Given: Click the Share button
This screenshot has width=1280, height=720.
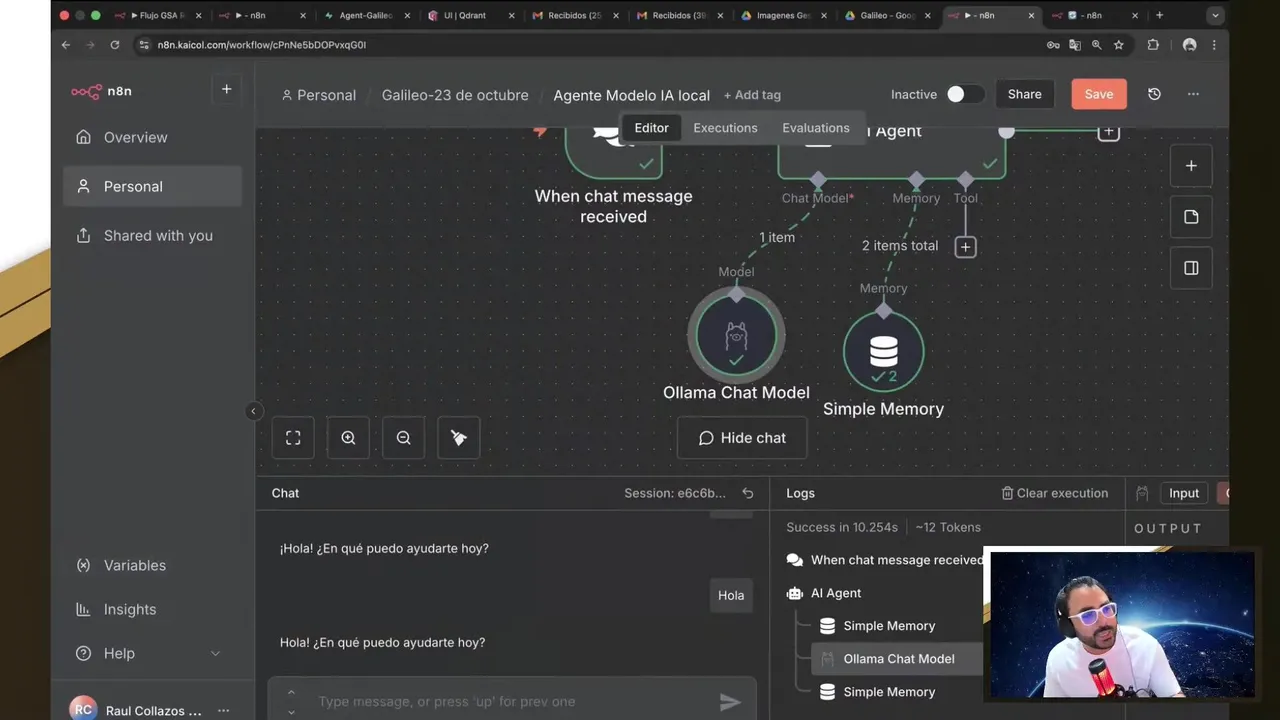Looking at the screenshot, I should click(x=1024, y=94).
